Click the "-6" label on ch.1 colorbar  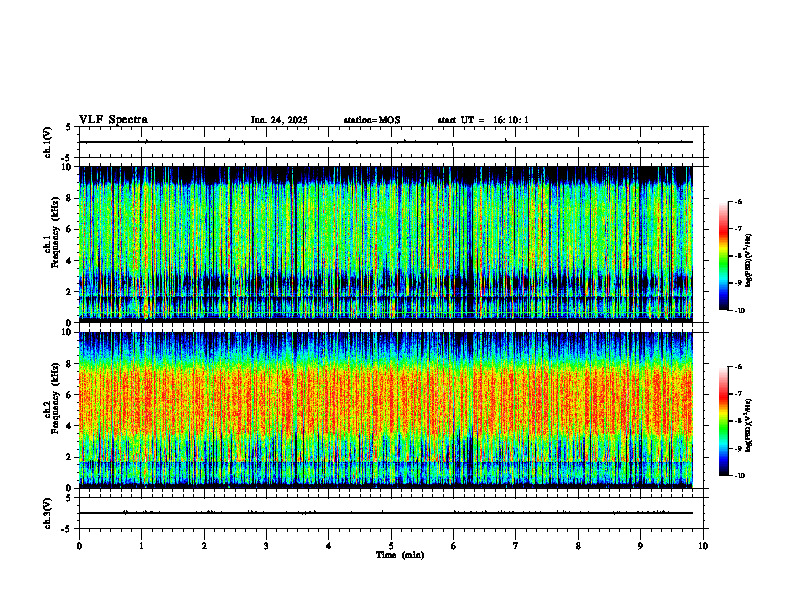pos(738,201)
